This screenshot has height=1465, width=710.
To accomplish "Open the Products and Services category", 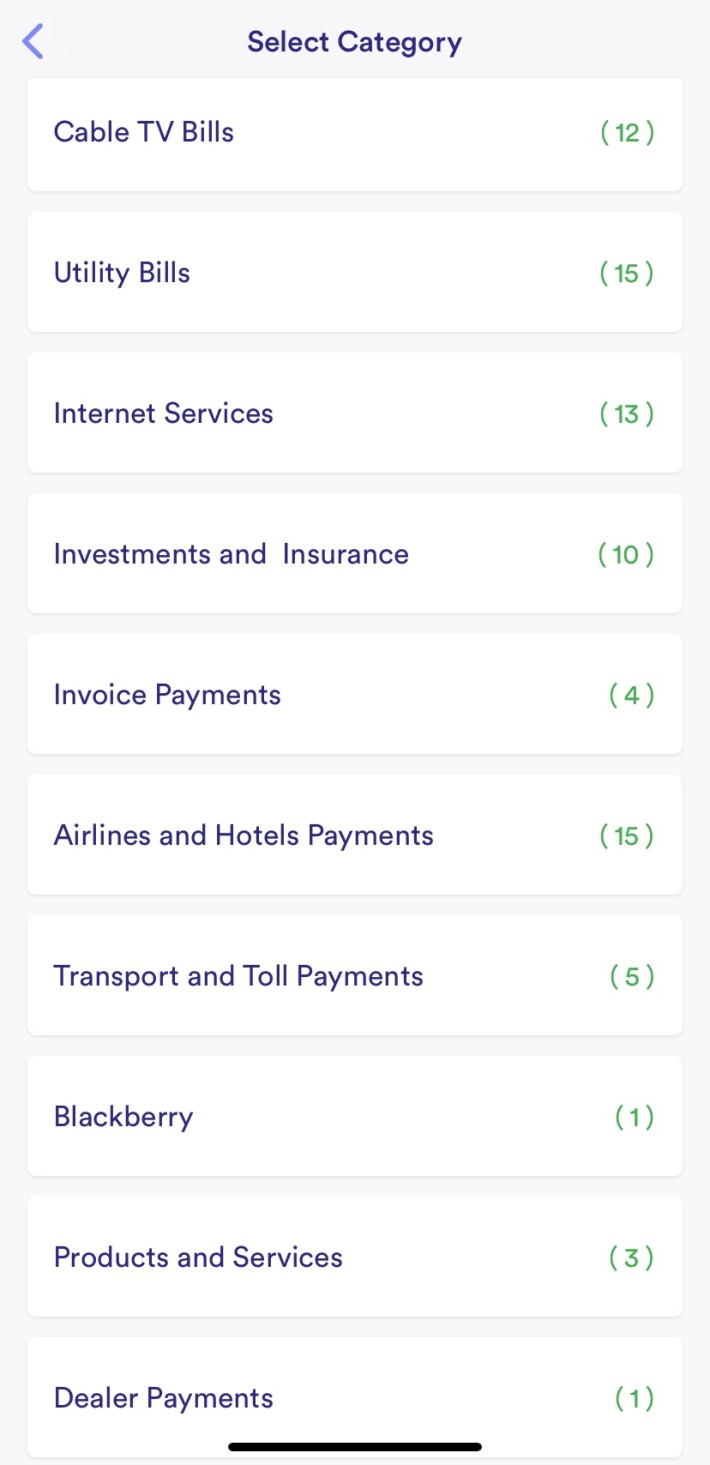I will [x=198, y=1257].
